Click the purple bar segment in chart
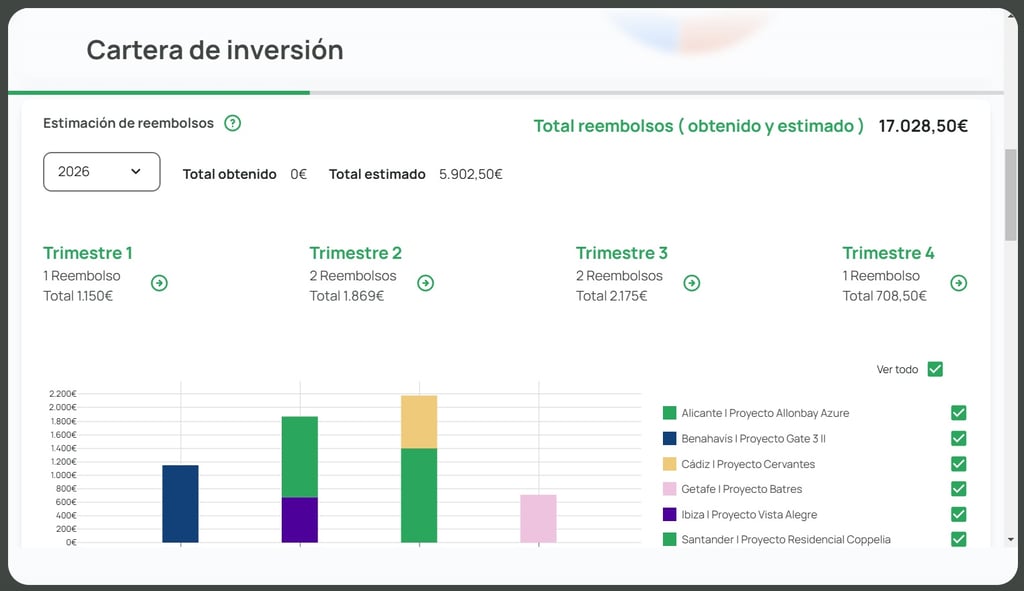1024x591 pixels. (300, 520)
